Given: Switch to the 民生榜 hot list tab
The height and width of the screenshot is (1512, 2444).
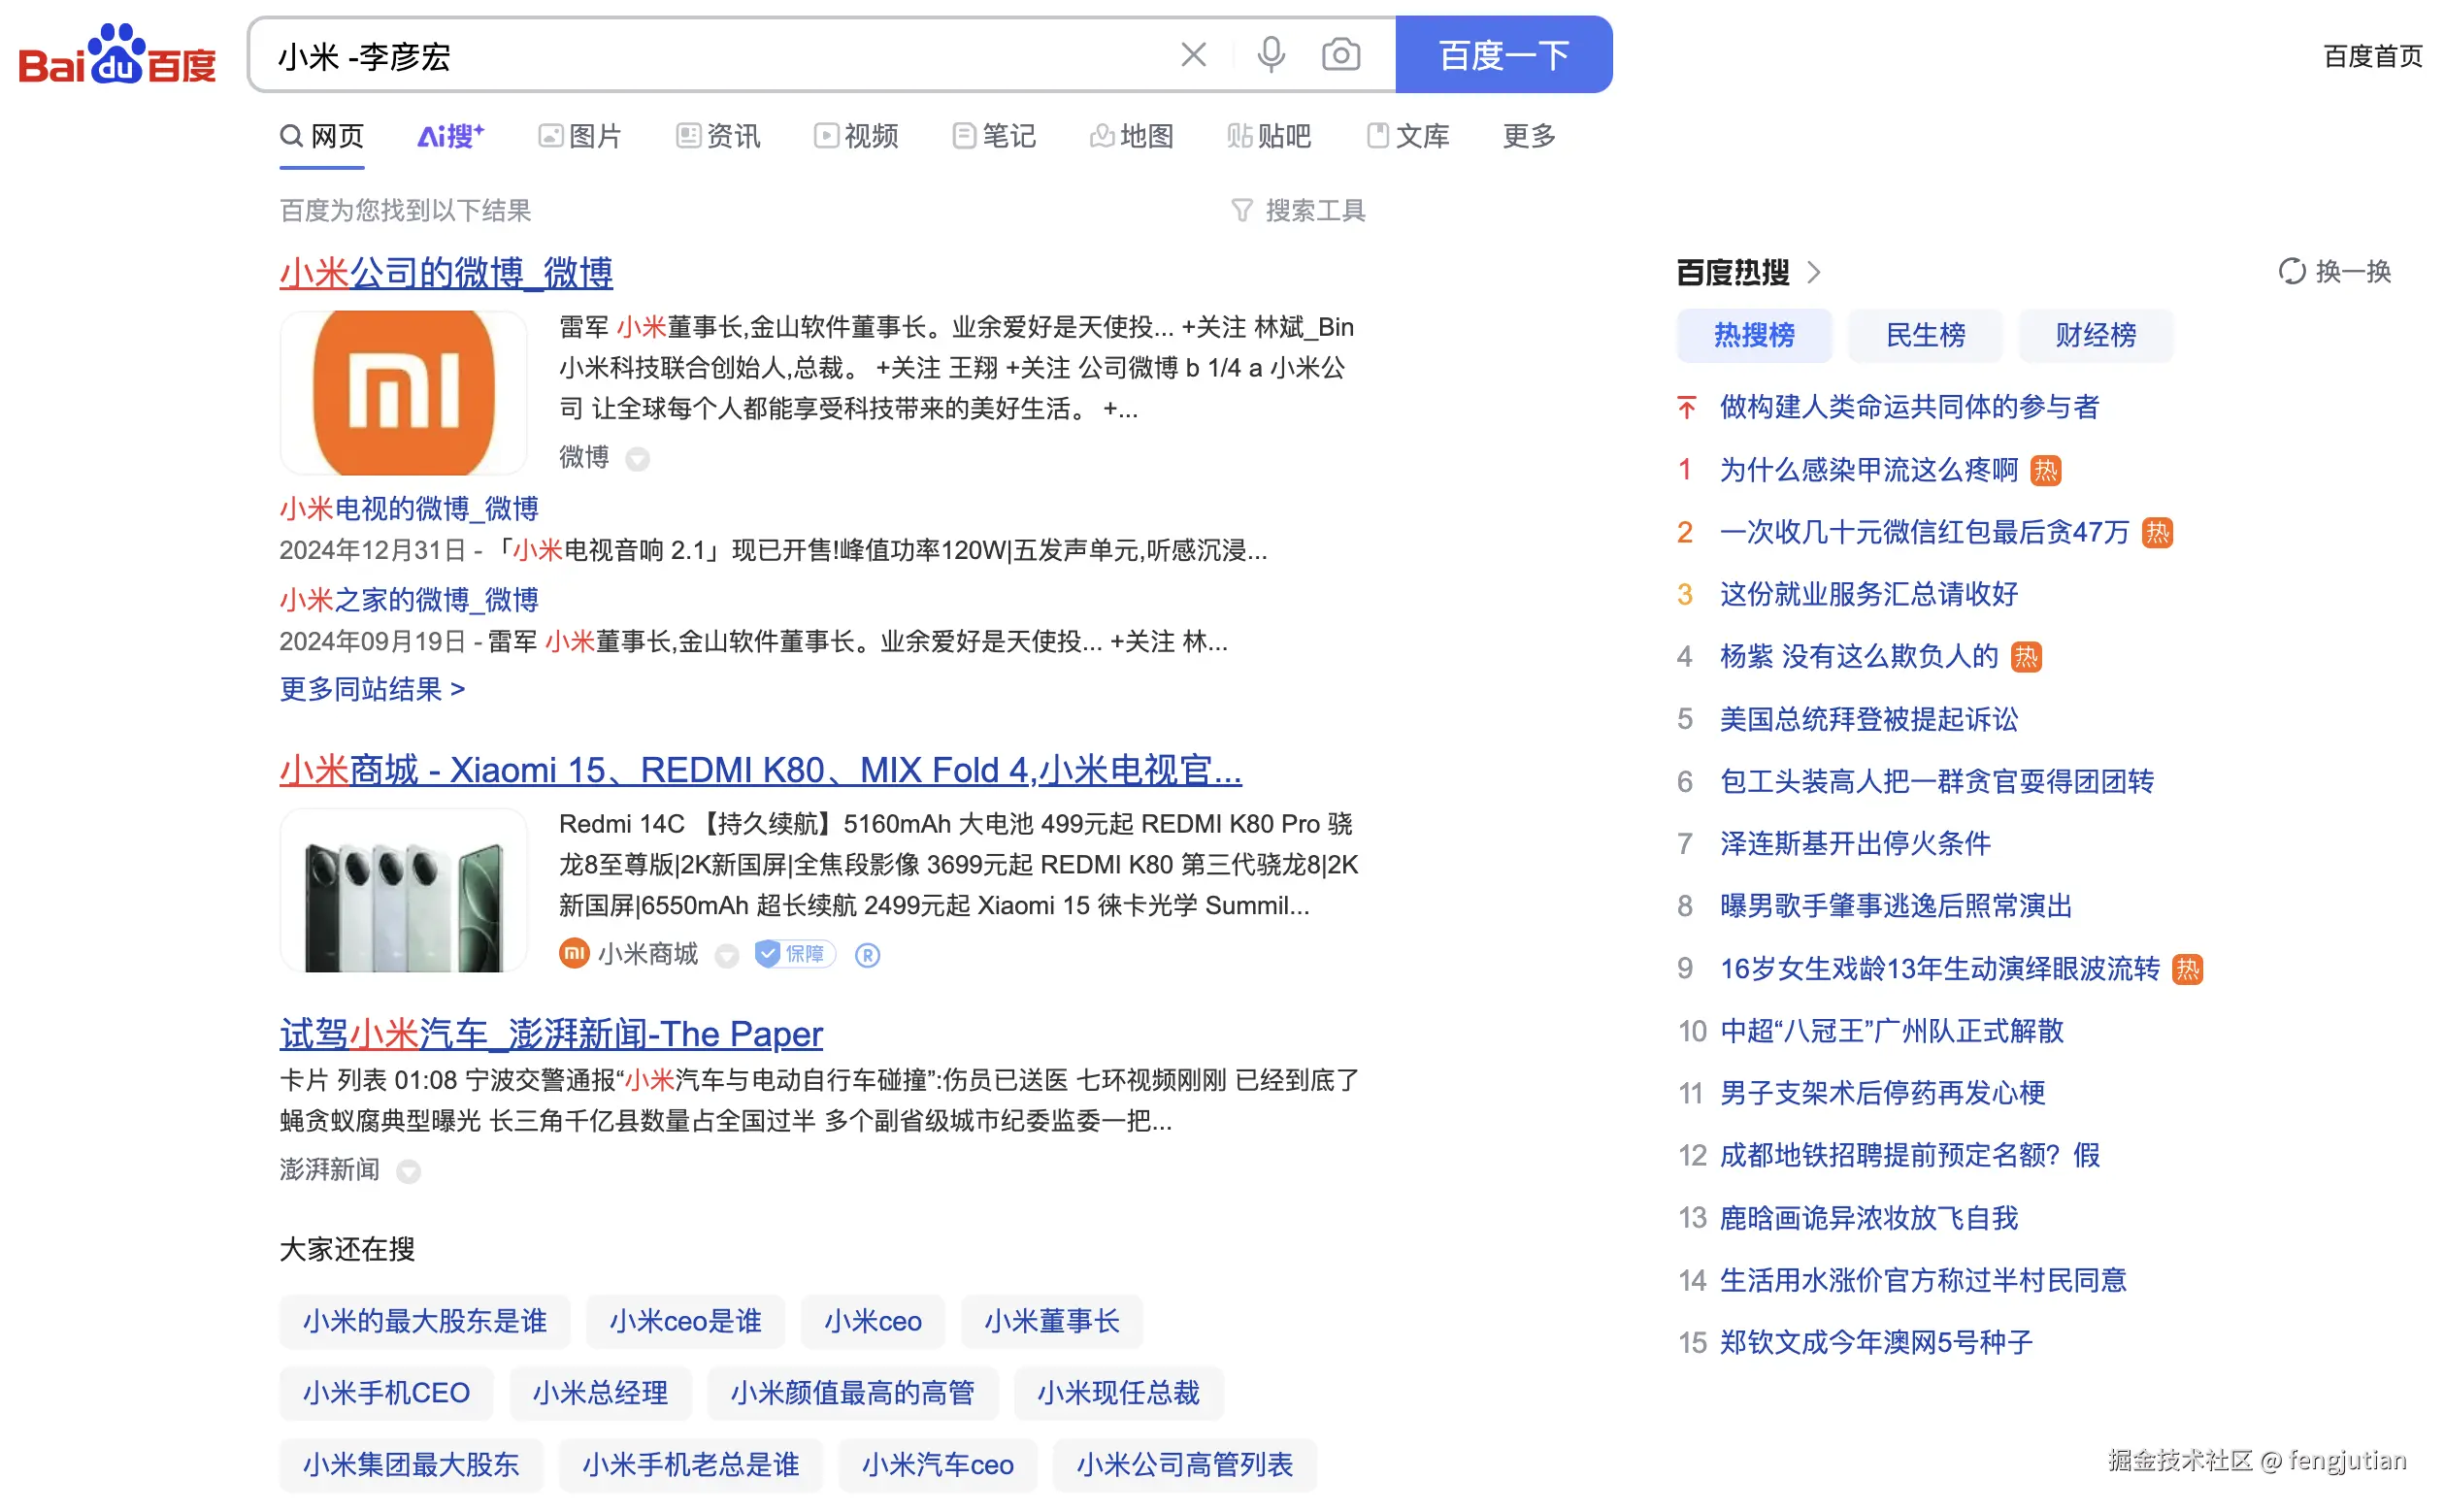Looking at the screenshot, I should point(1923,336).
